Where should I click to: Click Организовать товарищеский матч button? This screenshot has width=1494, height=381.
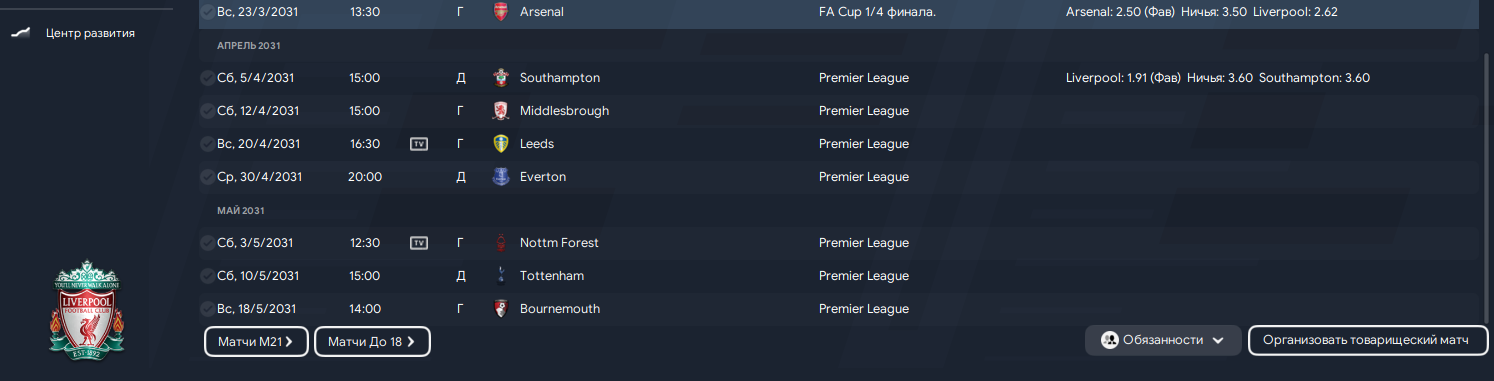(1365, 341)
